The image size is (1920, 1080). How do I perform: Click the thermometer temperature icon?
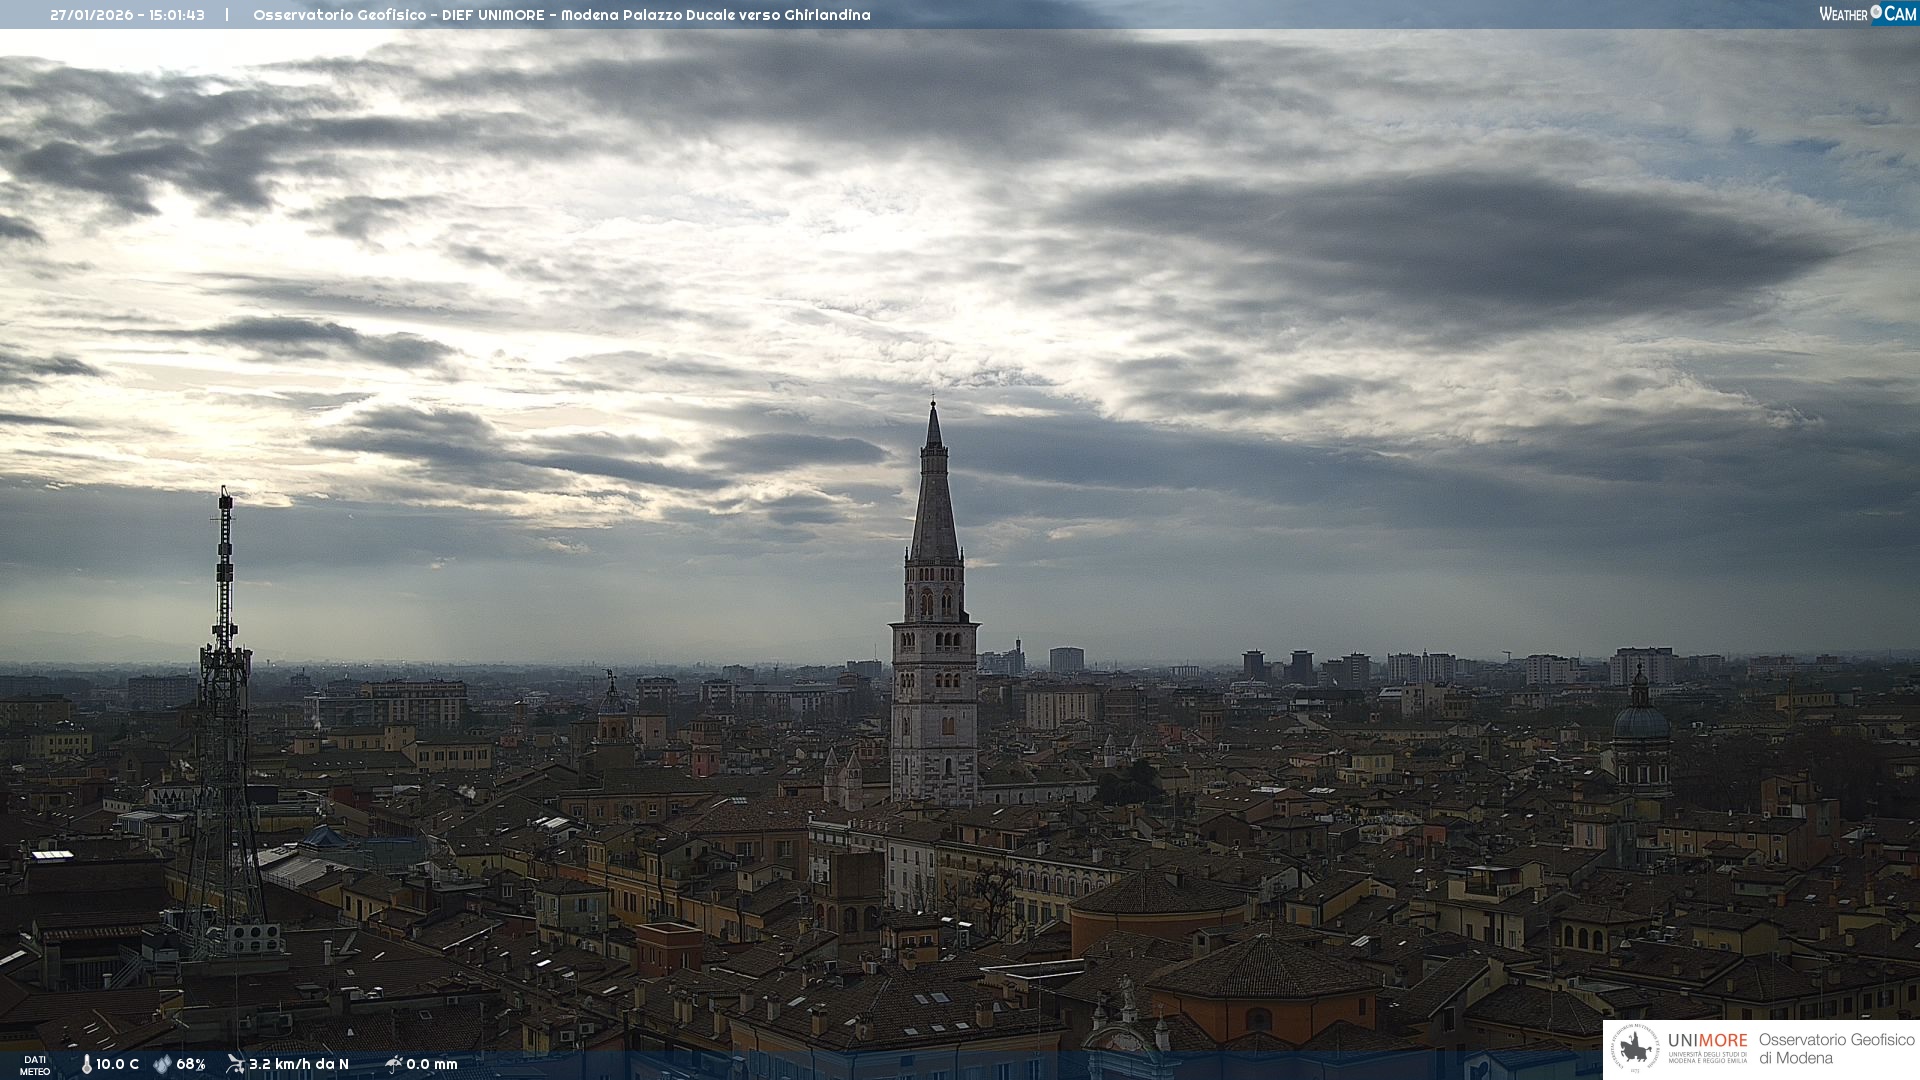coord(86,1064)
